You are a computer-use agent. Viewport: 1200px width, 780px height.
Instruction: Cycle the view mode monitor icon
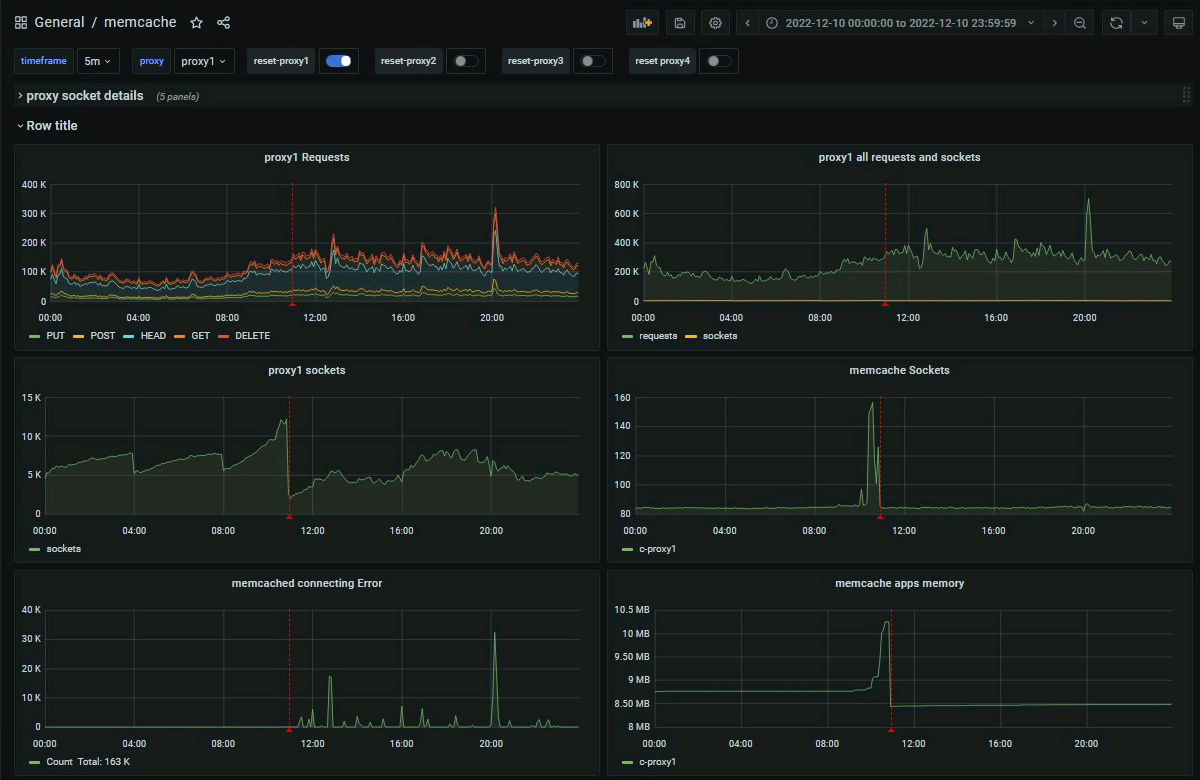(1179, 23)
